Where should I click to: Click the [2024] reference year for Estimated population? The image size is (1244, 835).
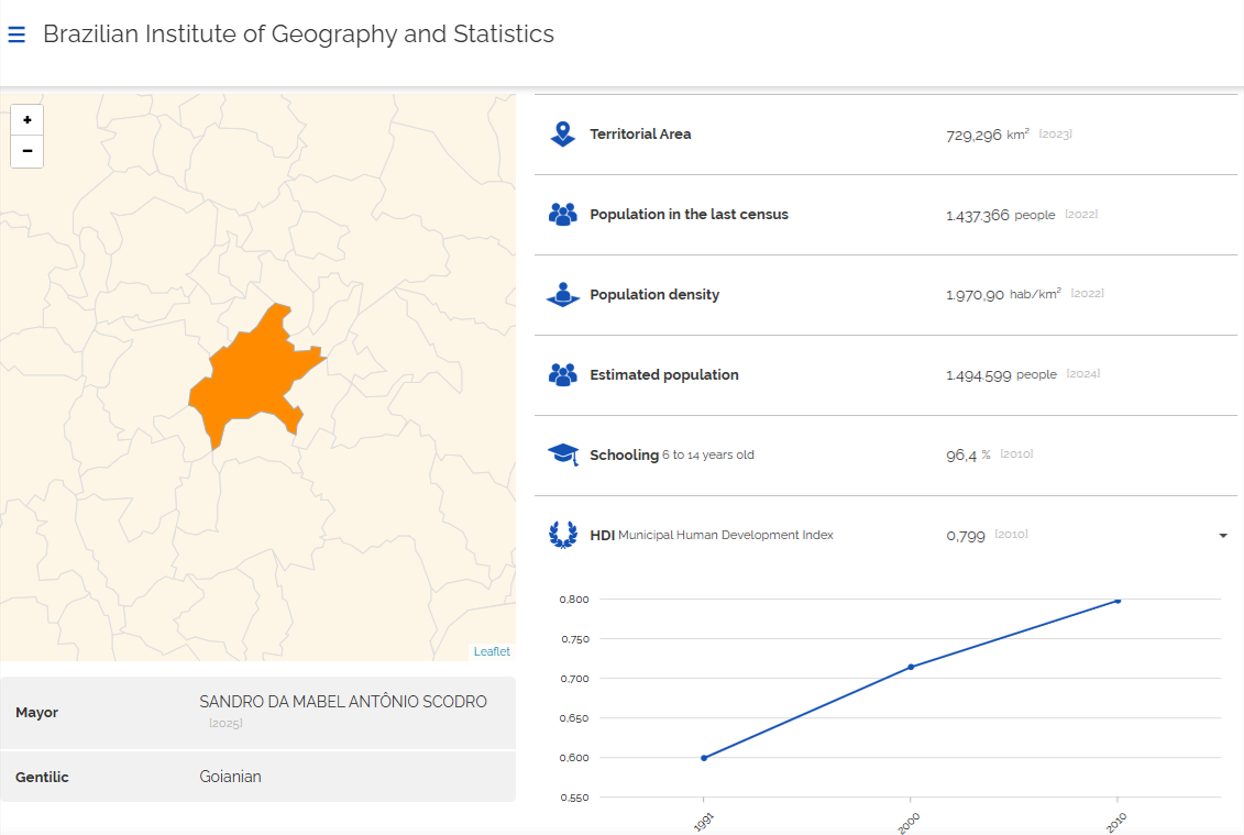pos(1084,374)
